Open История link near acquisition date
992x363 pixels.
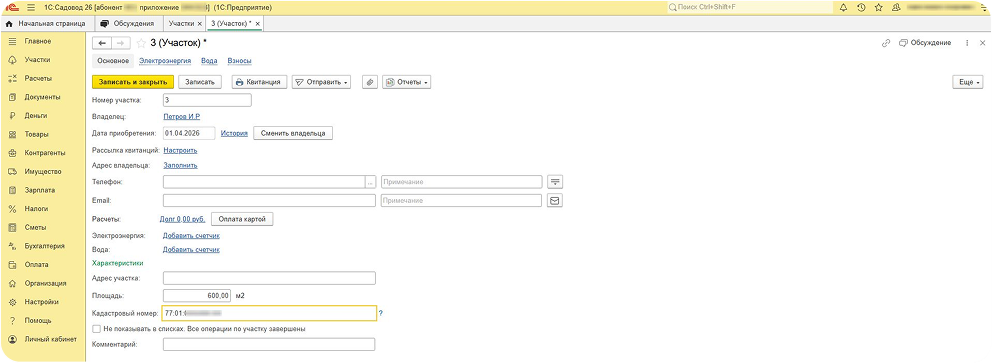[233, 133]
